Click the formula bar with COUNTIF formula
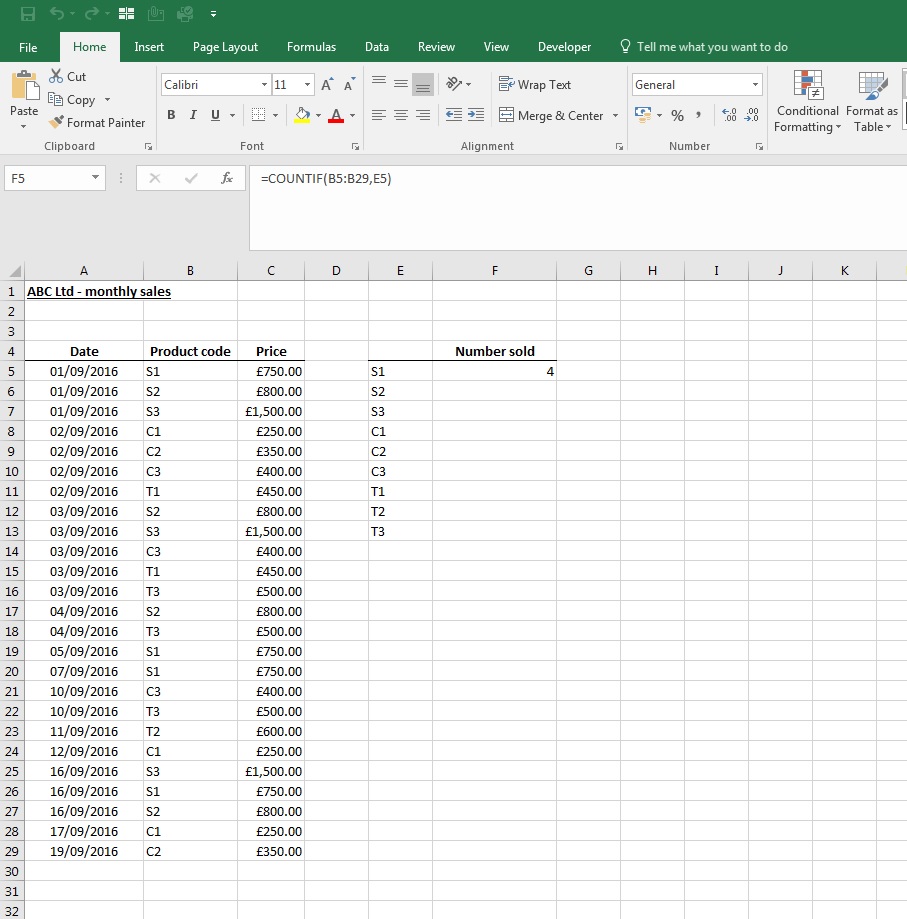 pyautogui.click(x=578, y=208)
